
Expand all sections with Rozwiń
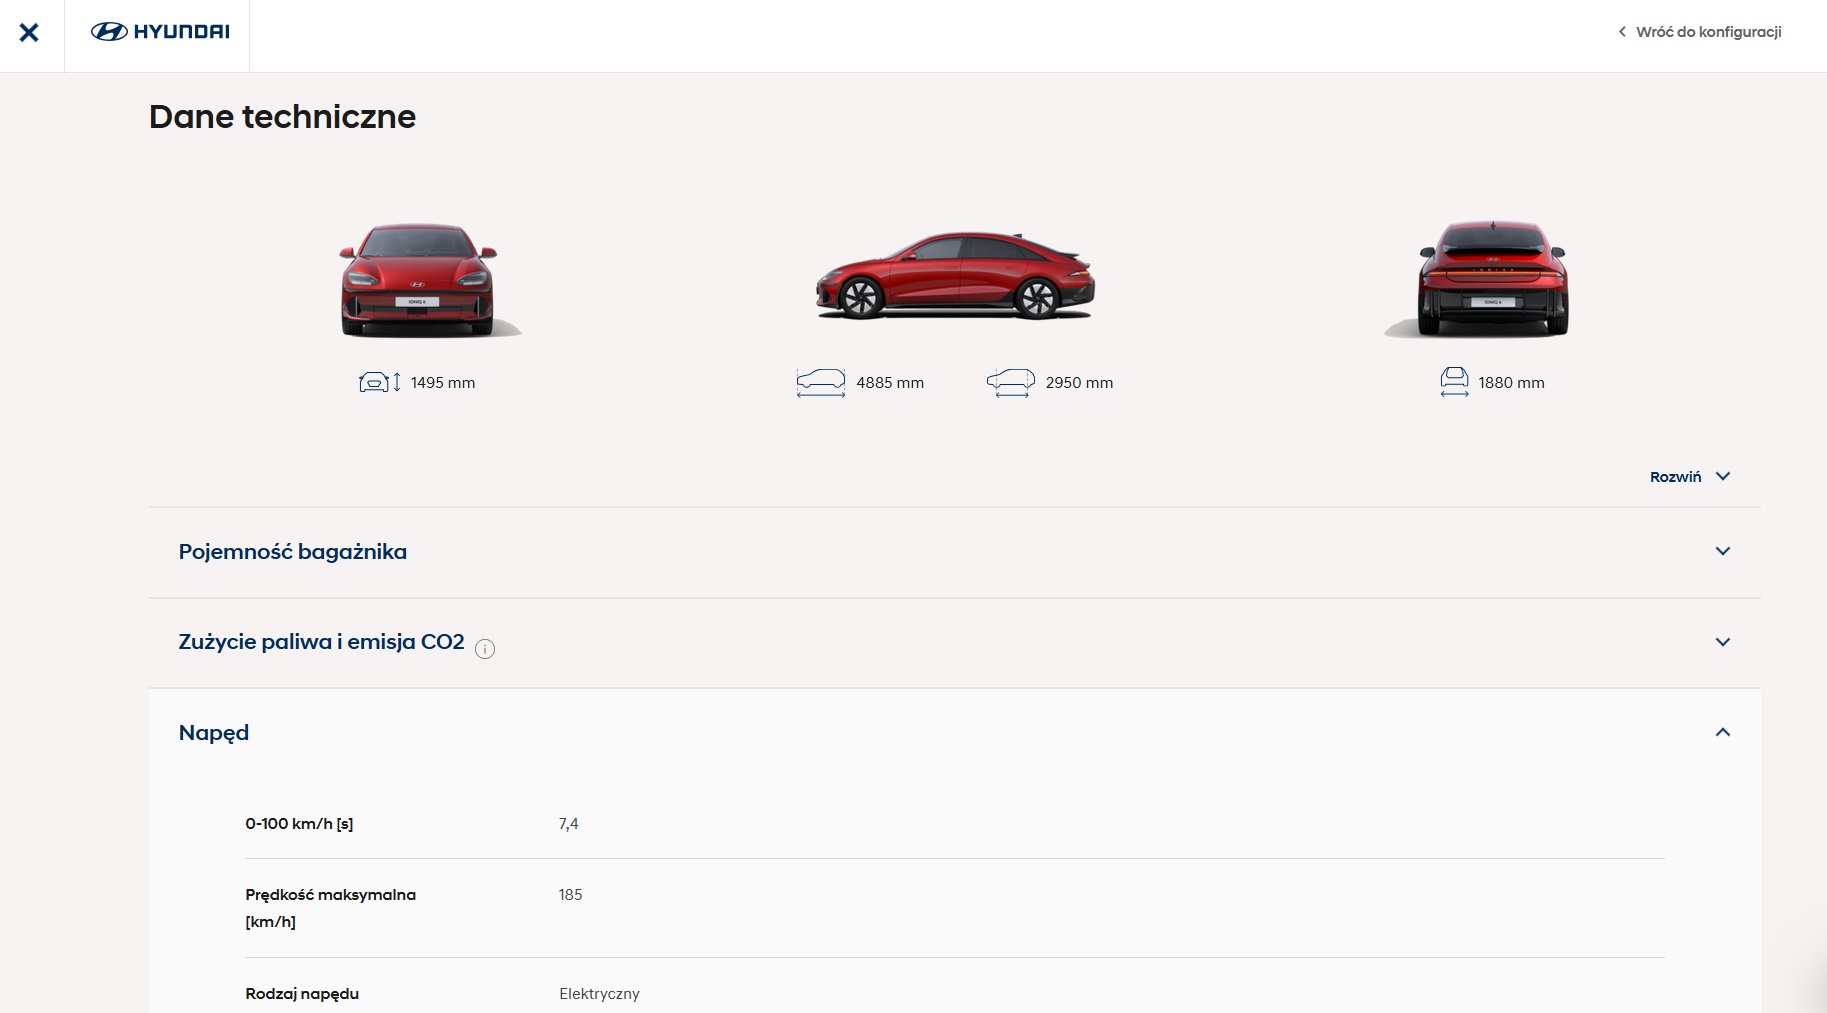click(x=1675, y=477)
